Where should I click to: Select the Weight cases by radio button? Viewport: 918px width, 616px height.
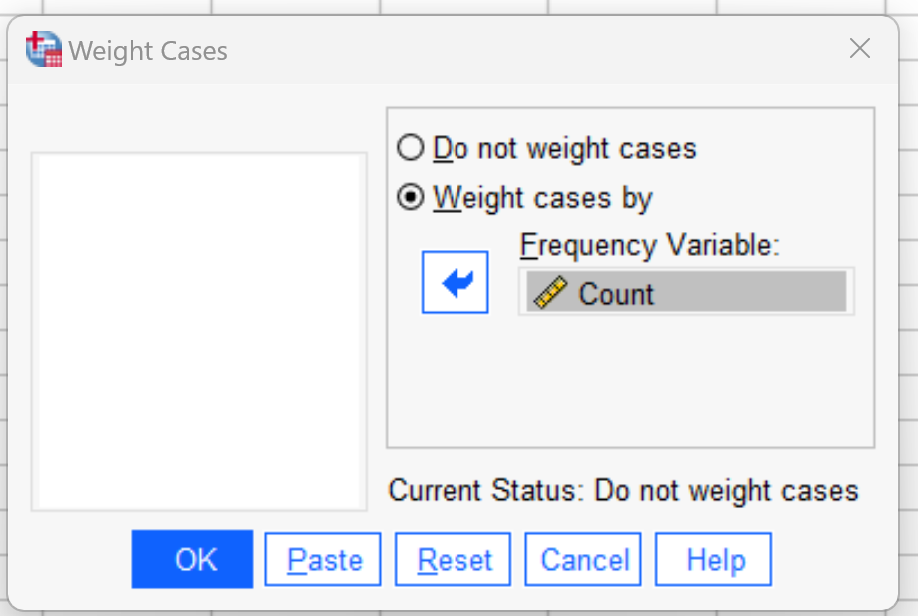pos(410,197)
